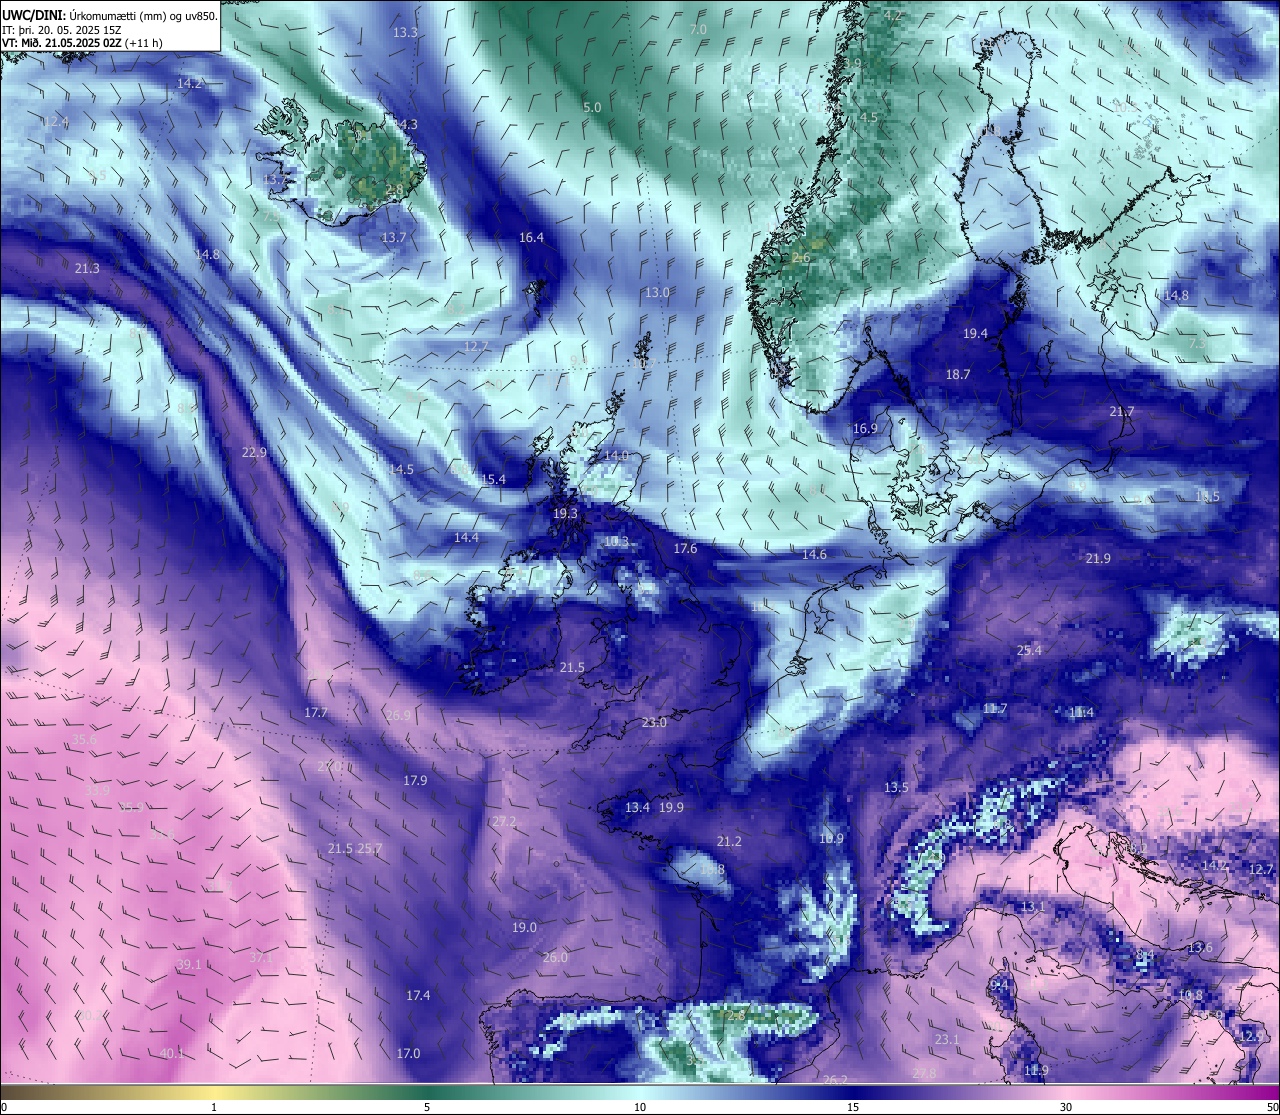1280x1115 pixels.
Task: Select the 15.4 map value
Action: (493, 480)
